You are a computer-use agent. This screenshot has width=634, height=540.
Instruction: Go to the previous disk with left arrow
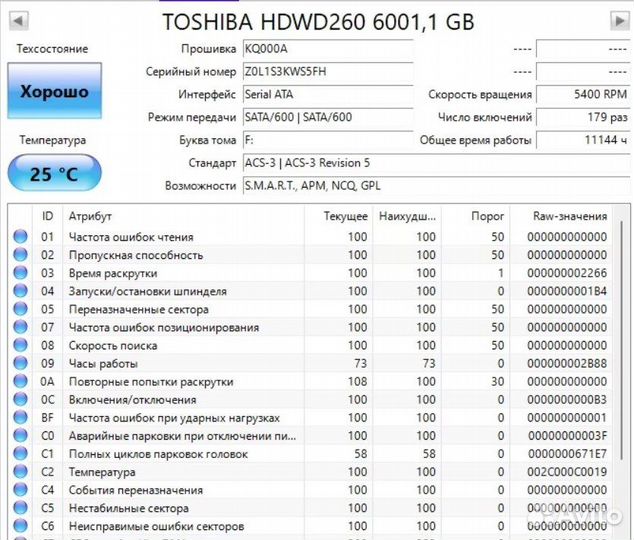click(x=19, y=20)
